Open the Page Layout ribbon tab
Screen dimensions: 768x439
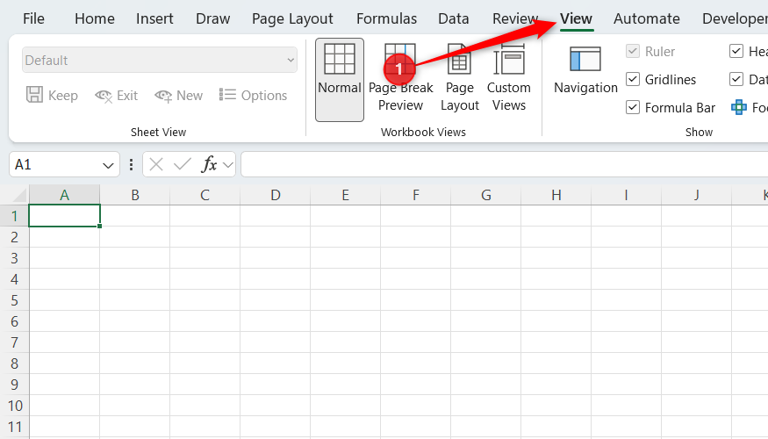click(x=292, y=19)
